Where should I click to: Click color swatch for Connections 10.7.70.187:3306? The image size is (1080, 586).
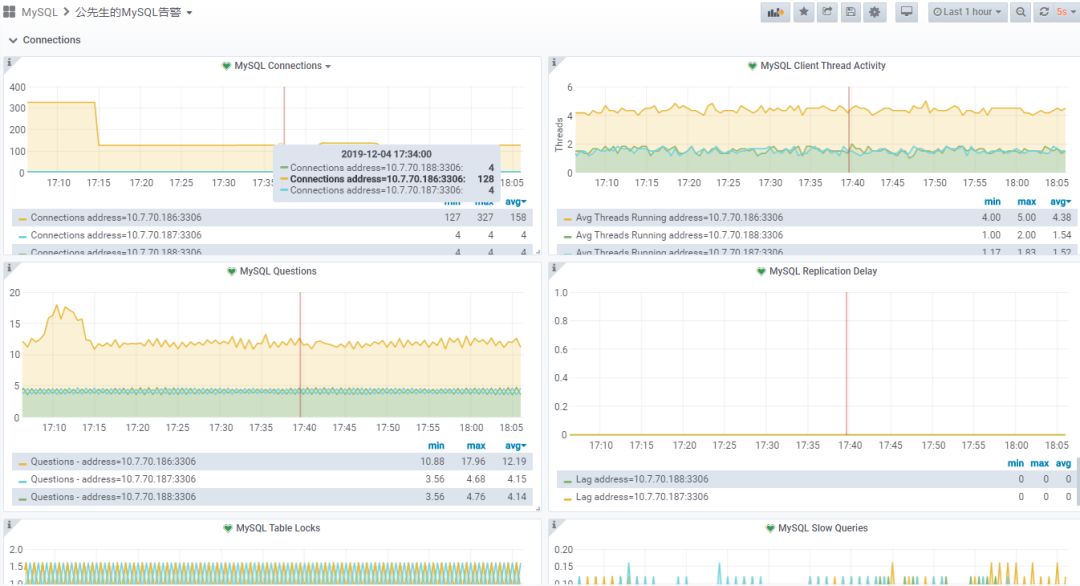tap(23, 236)
